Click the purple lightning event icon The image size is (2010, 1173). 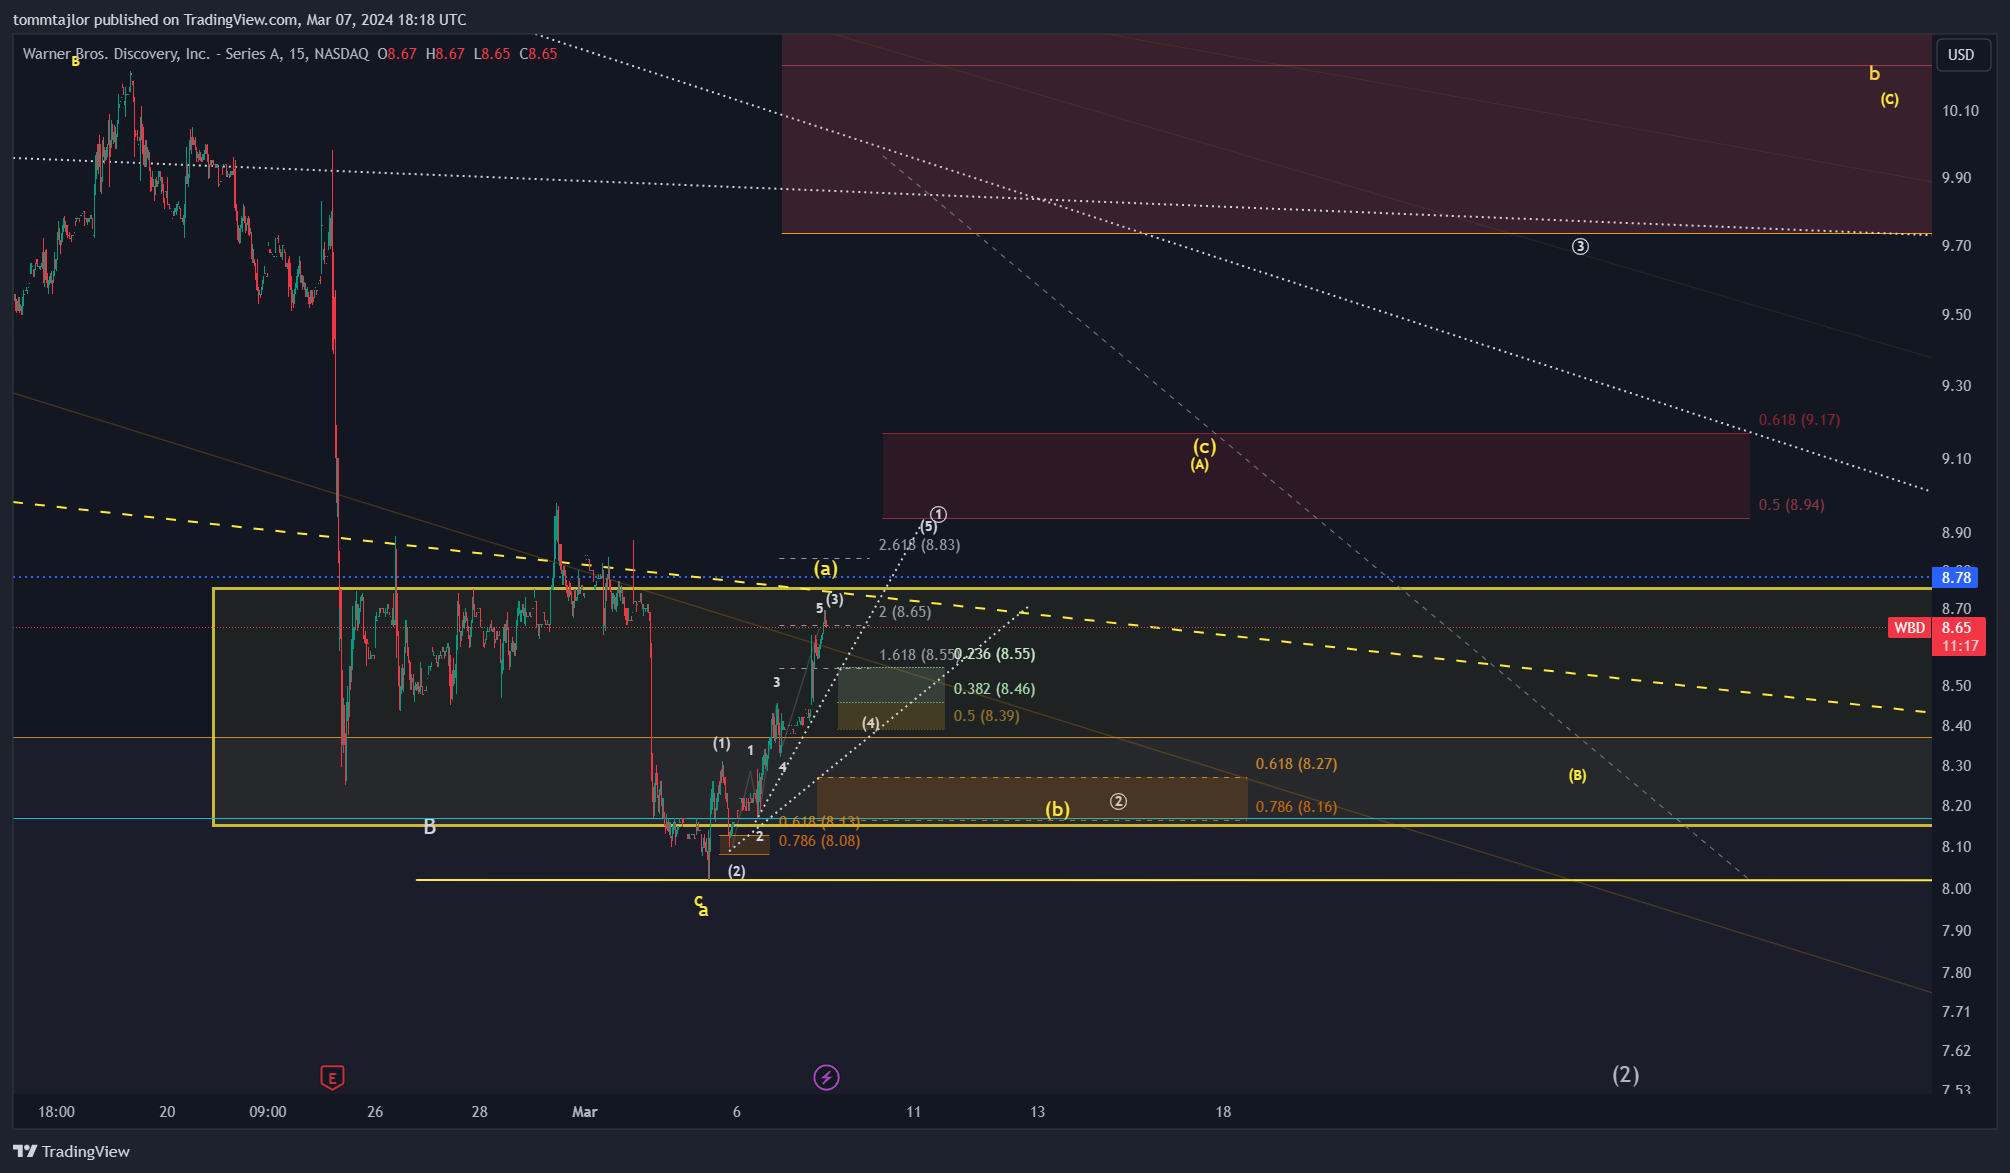[826, 1077]
